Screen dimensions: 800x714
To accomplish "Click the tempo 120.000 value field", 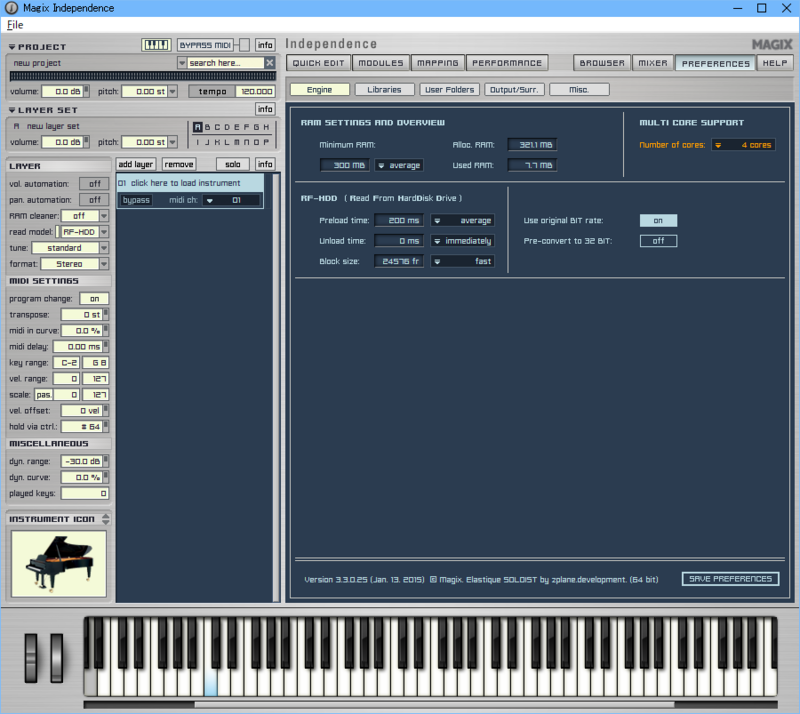I will click(256, 91).
